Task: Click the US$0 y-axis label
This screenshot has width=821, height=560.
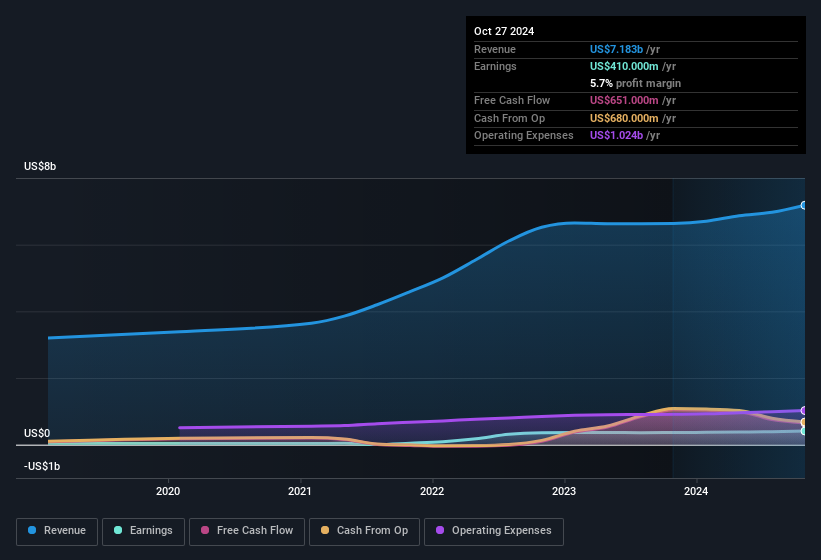Action: 37,433
